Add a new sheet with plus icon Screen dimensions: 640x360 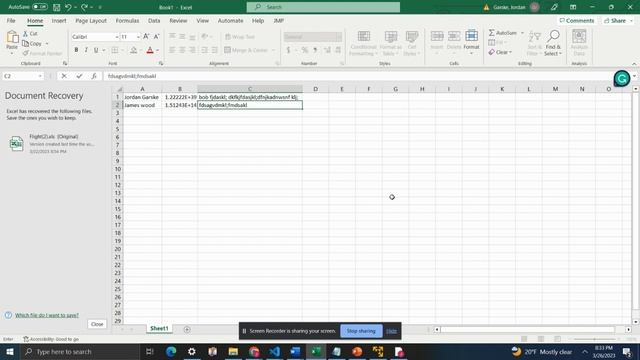[187, 329]
